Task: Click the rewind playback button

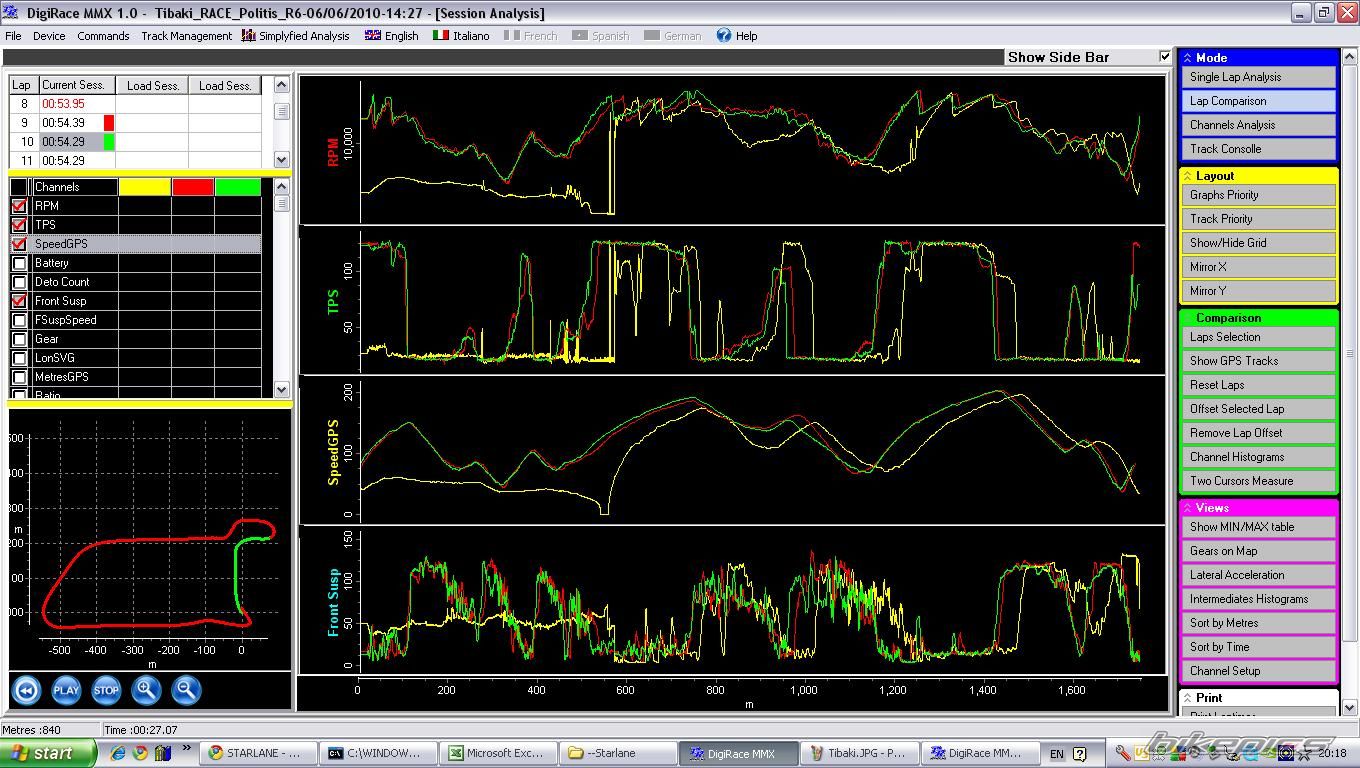Action: (x=27, y=690)
